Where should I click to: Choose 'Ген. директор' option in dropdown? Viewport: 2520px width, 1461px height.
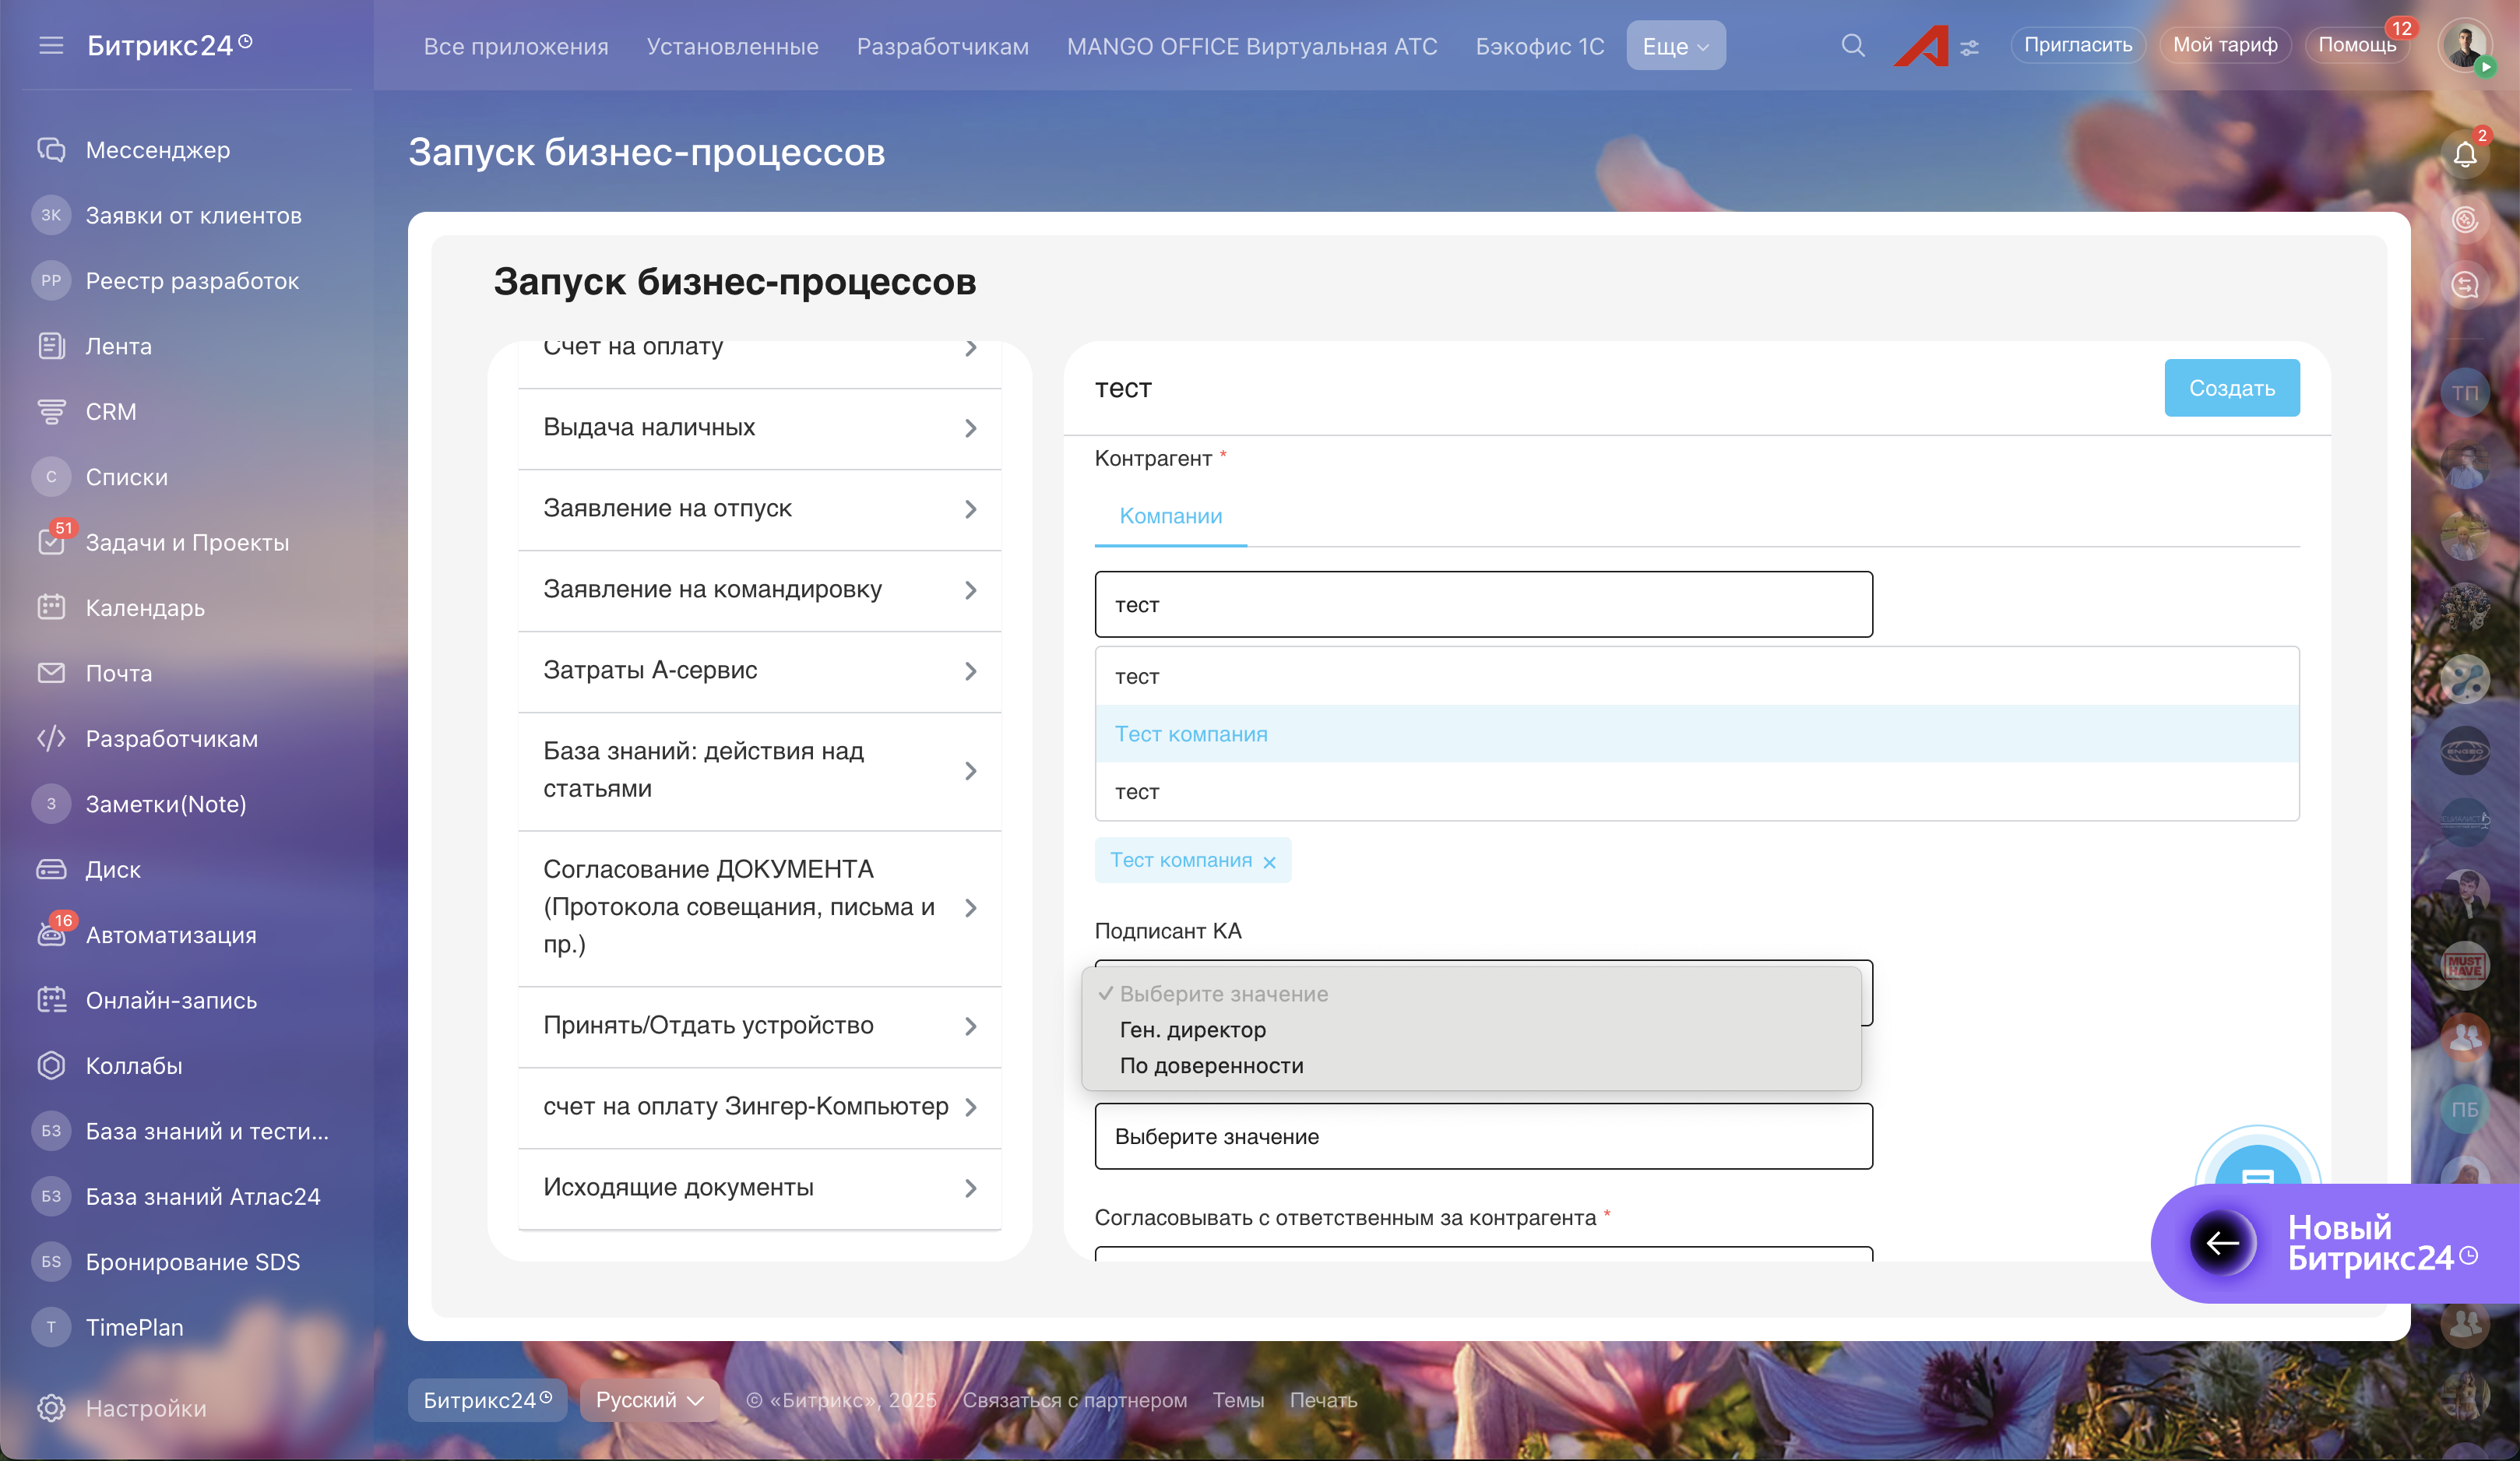(1192, 1030)
